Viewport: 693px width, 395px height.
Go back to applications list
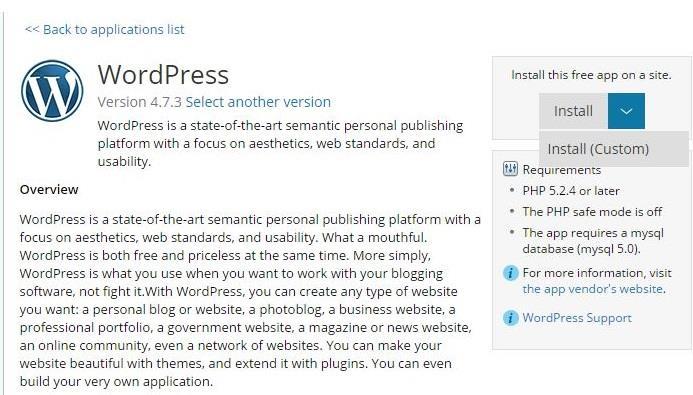point(105,30)
